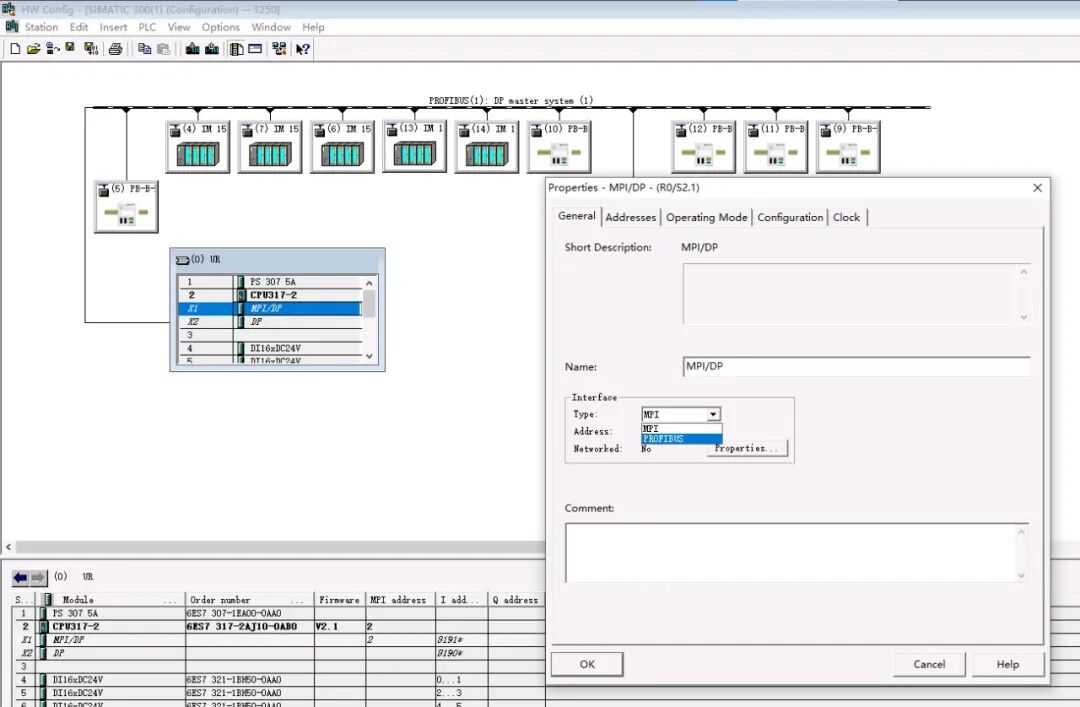The width and height of the screenshot is (1080, 707).
Task: Toggle the hardware Catalog icon
Action: click(236, 49)
